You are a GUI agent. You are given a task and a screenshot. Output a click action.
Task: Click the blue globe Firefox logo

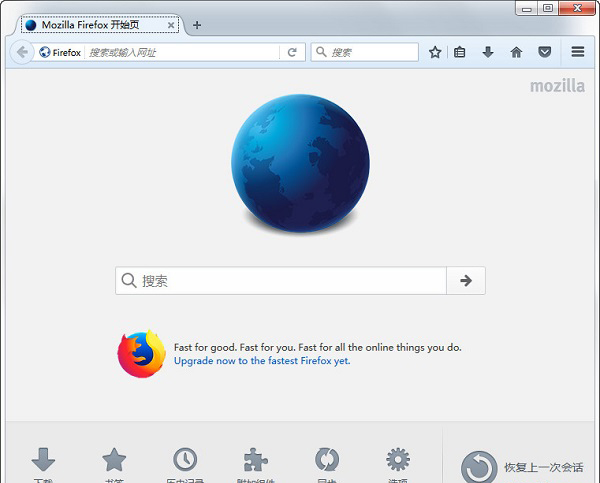(x=300, y=163)
